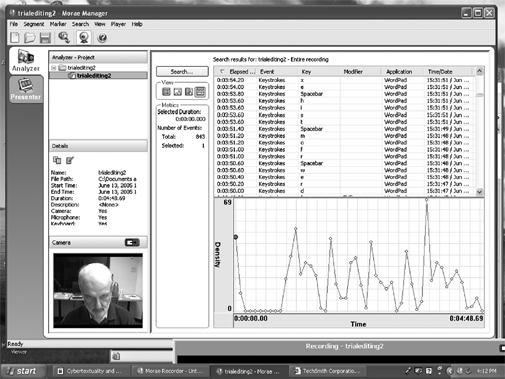Click the edit details pencil icon
Viewport: 505px width, 379px height.
pyautogui.click(x=70, y=160)
